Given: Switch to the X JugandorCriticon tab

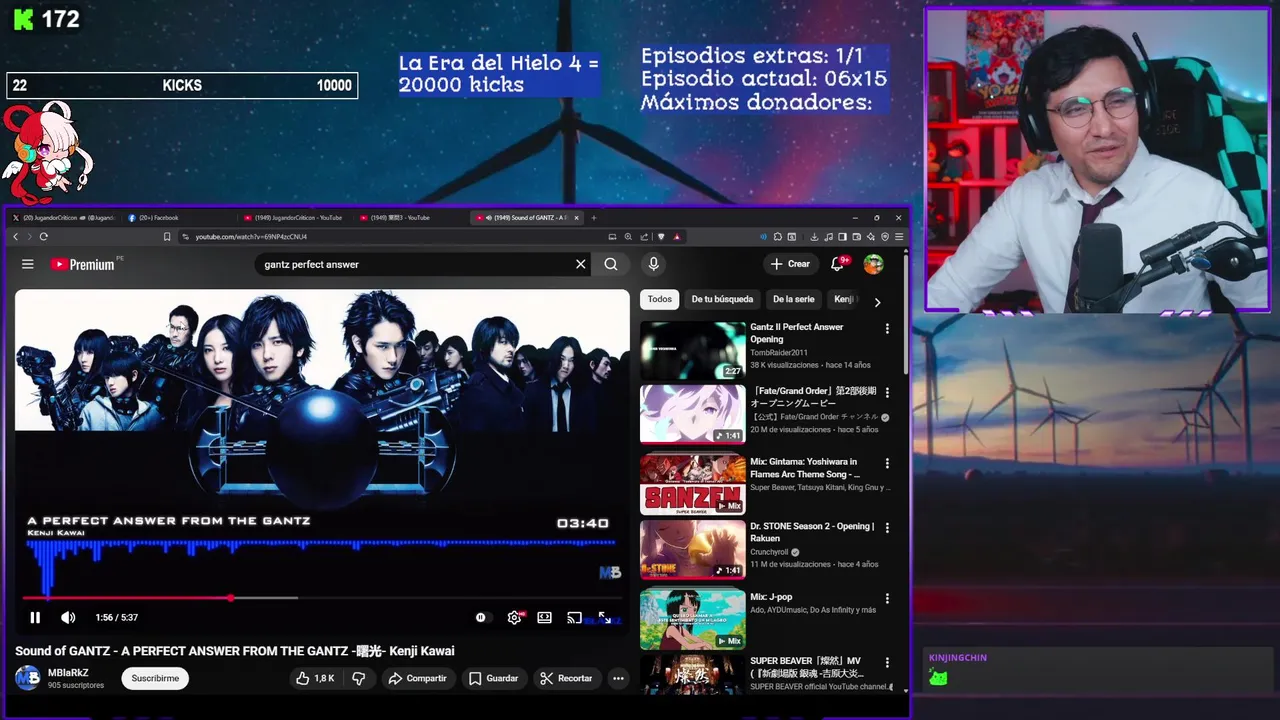Looking at the screenshot, I should pyautogui.click(x=64, y=217).
